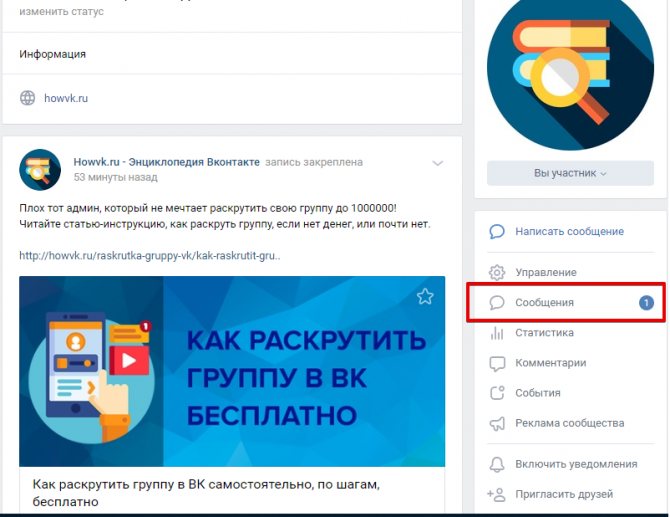The width and height of the screenshot is (670, 517).
Task: Click the small community avatar in the post
Action: (40, 170)
